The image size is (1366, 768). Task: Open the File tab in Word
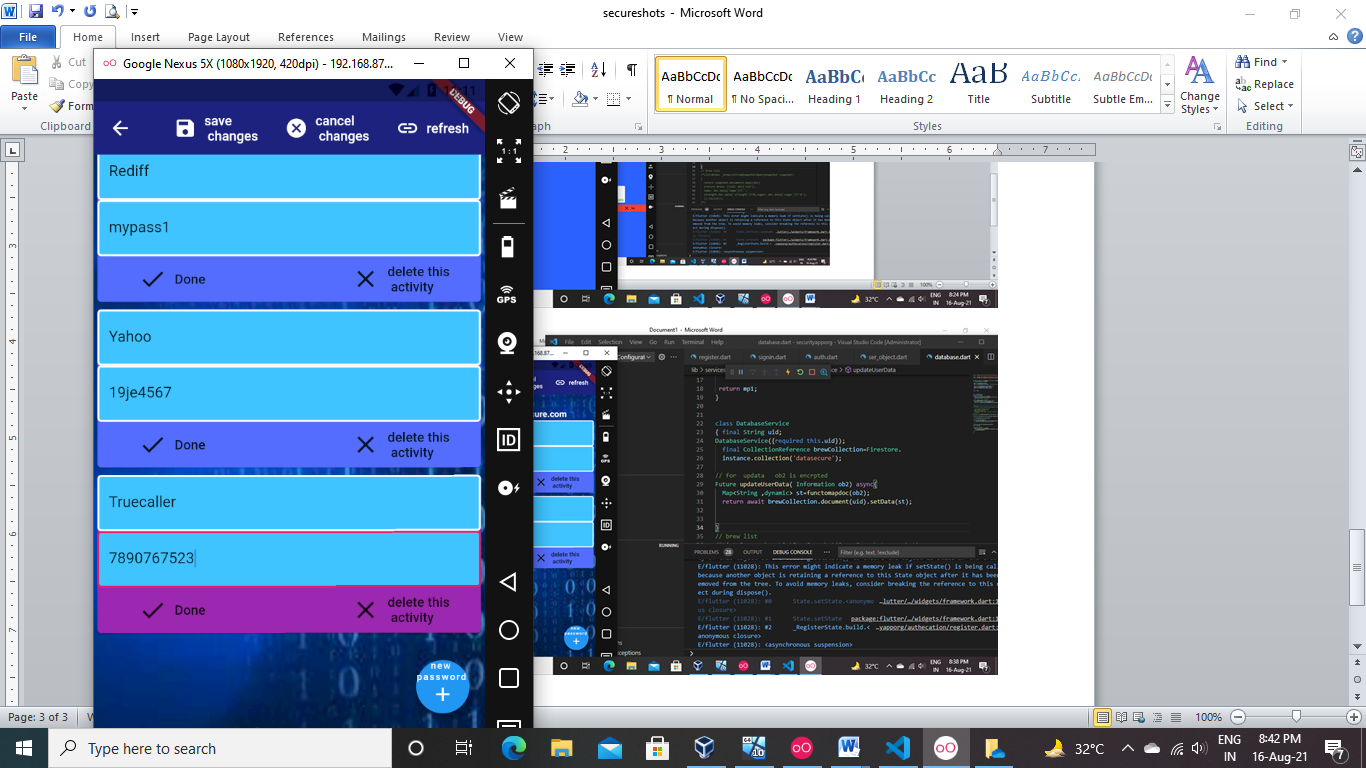28,37
